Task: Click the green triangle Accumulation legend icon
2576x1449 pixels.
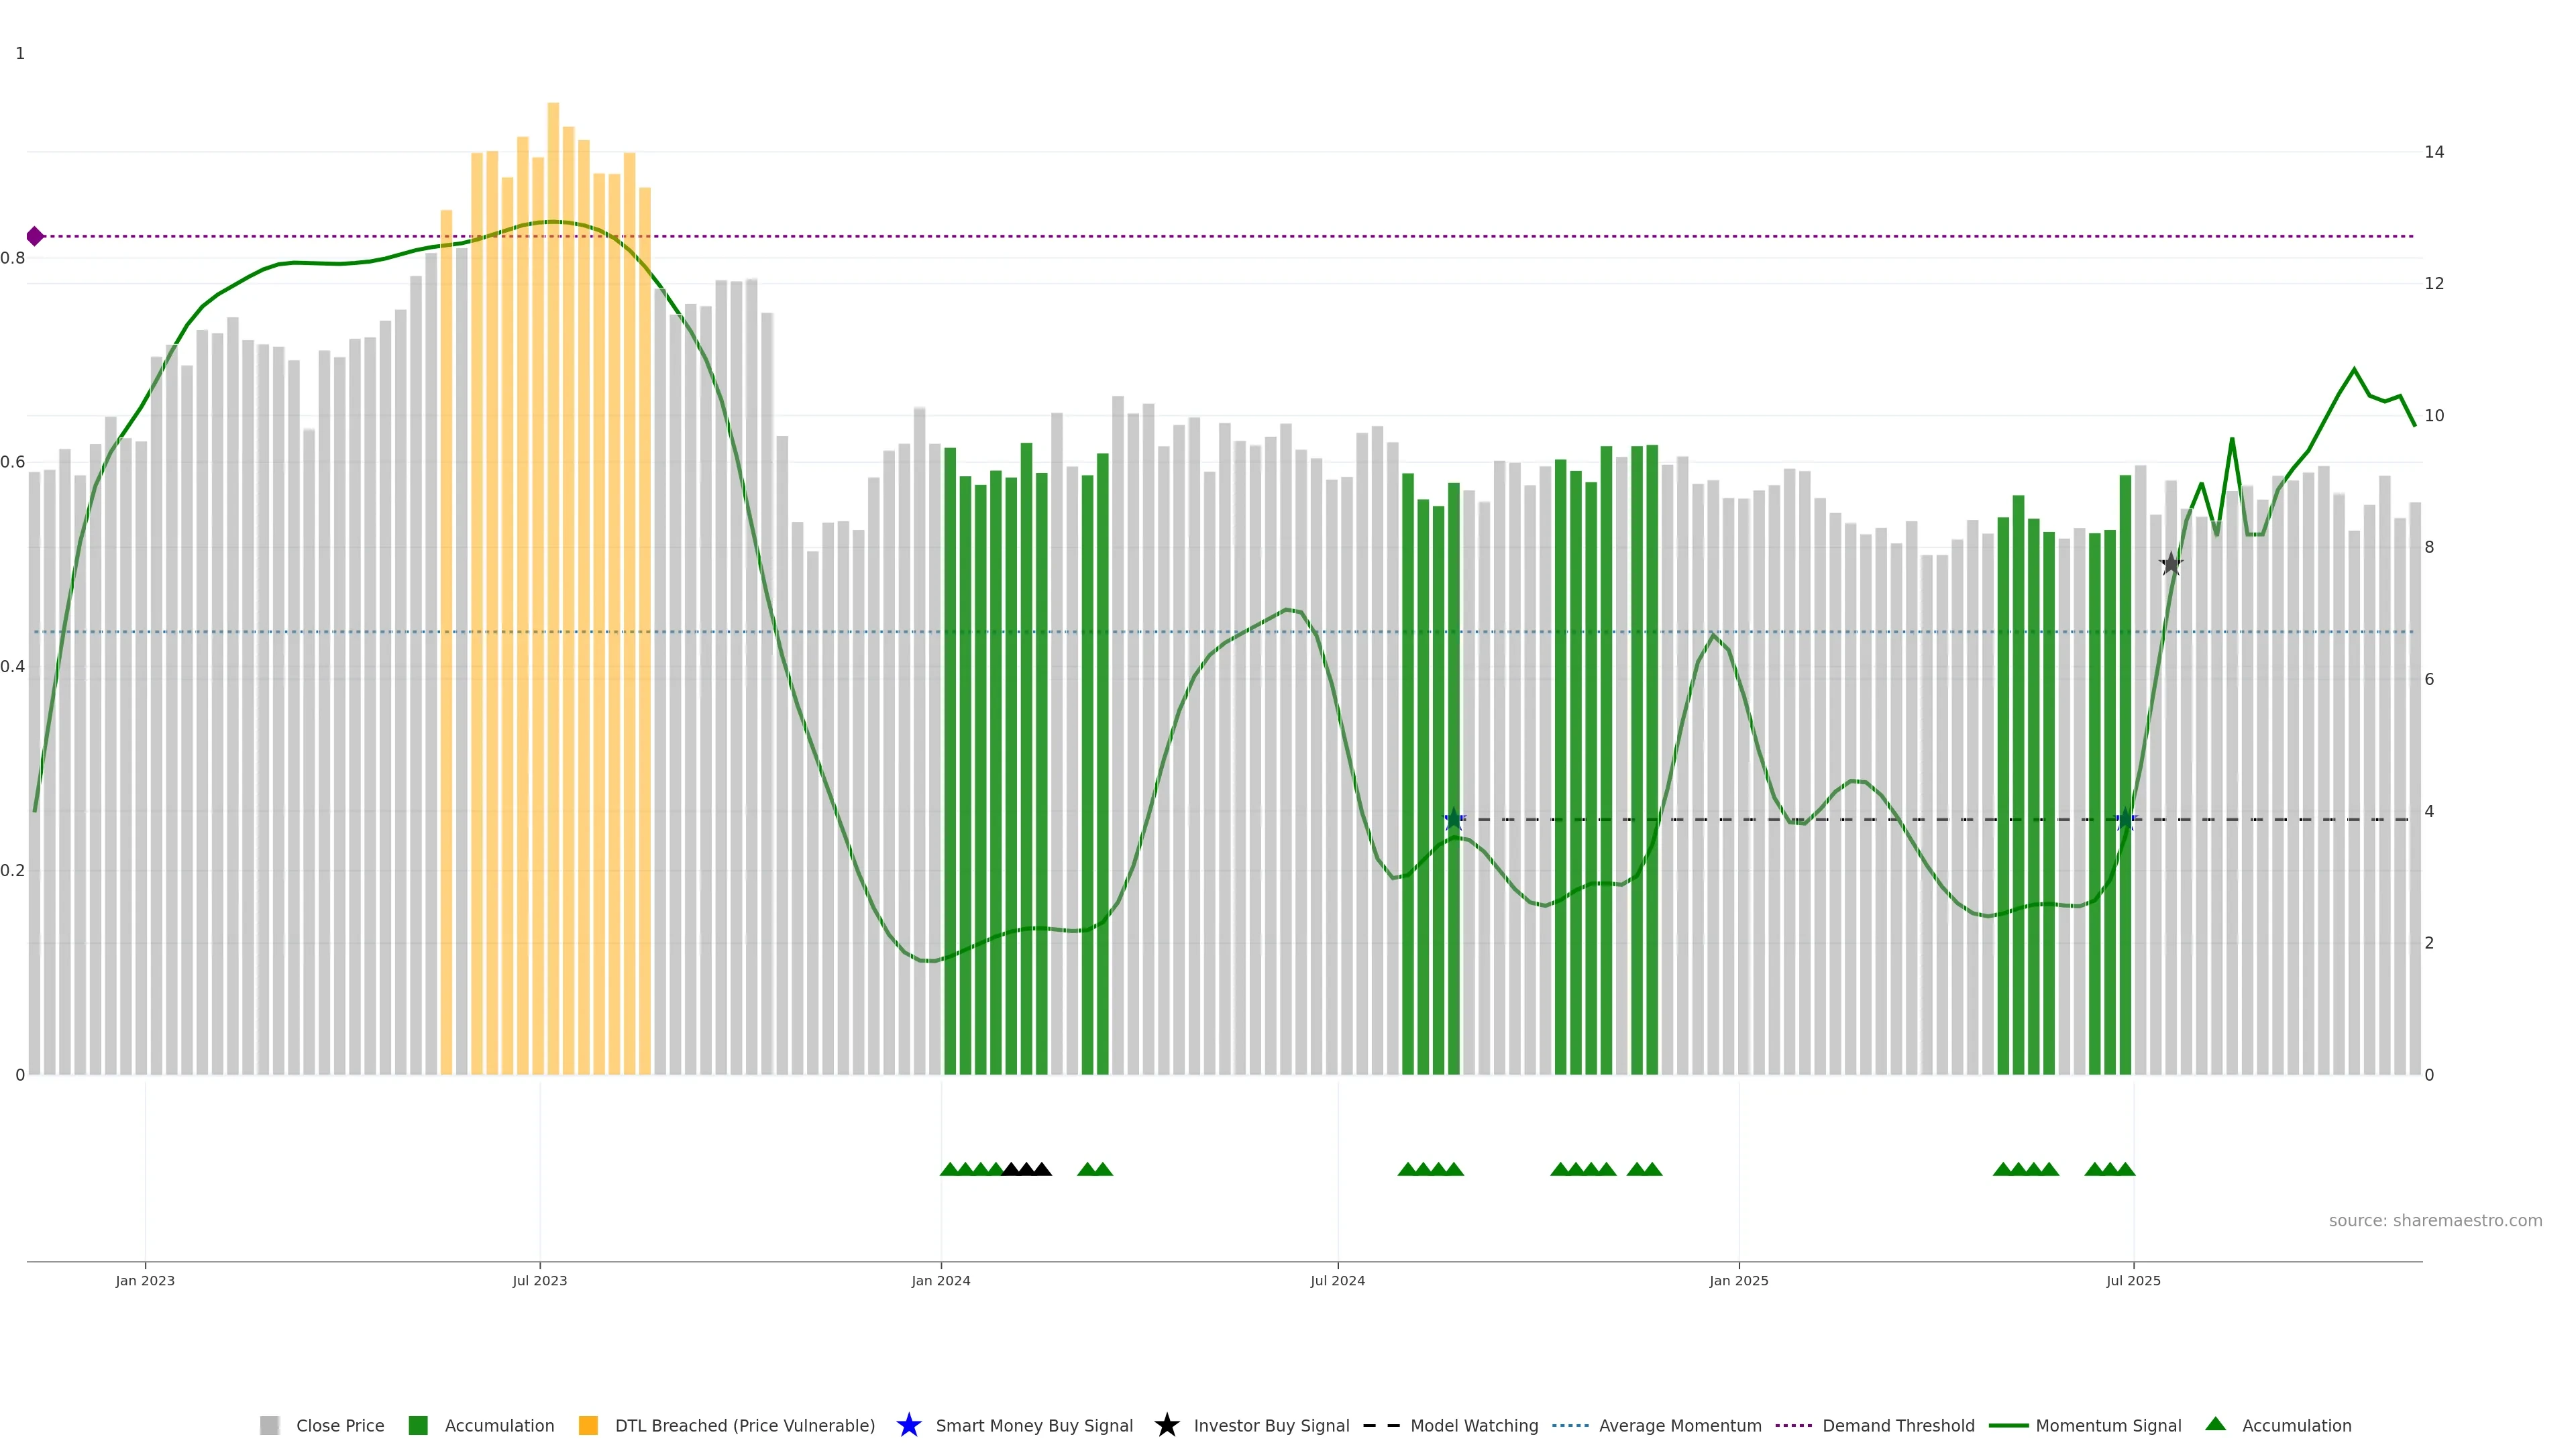Action: [2215, 1424]
